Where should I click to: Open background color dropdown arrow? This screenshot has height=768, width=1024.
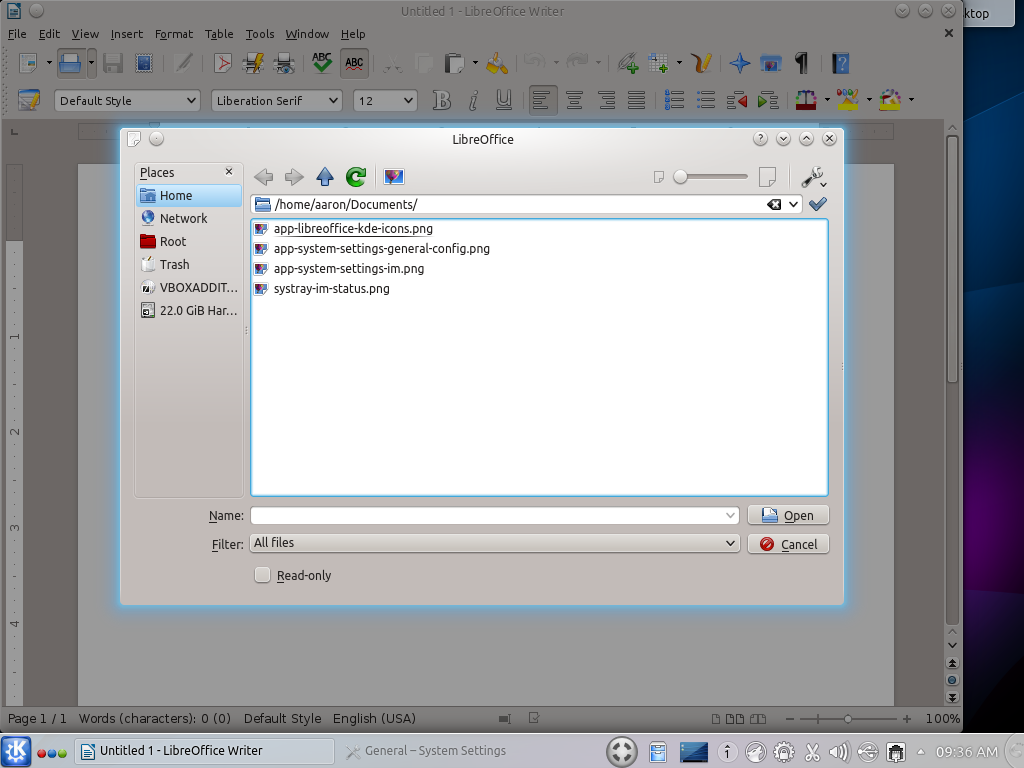[911, 100]
